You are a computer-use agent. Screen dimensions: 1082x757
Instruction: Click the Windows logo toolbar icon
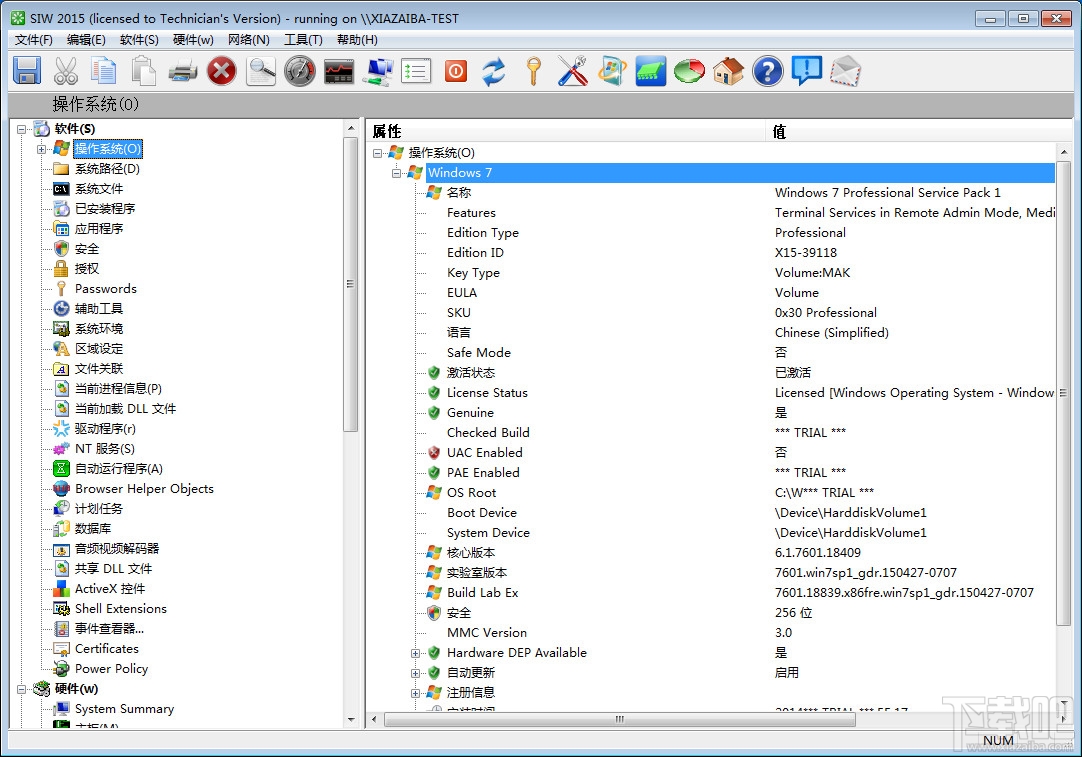(612, 71)
